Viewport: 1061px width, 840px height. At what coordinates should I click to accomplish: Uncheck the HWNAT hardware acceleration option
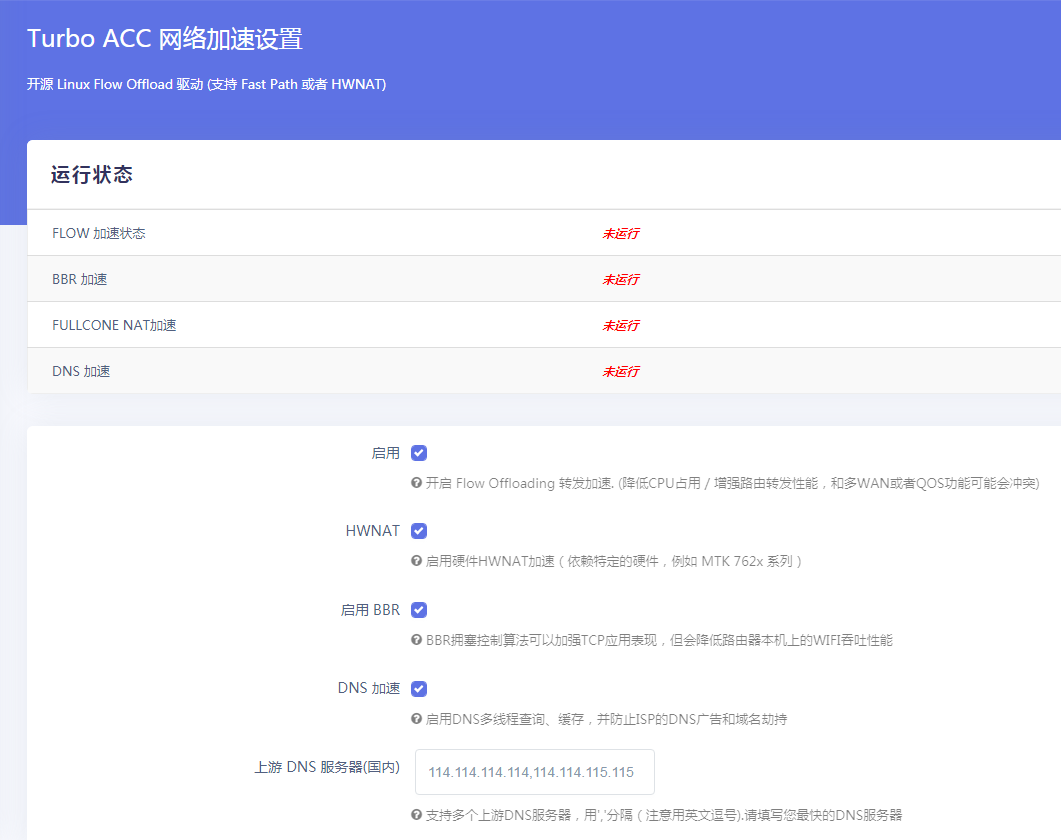point(419,531)
